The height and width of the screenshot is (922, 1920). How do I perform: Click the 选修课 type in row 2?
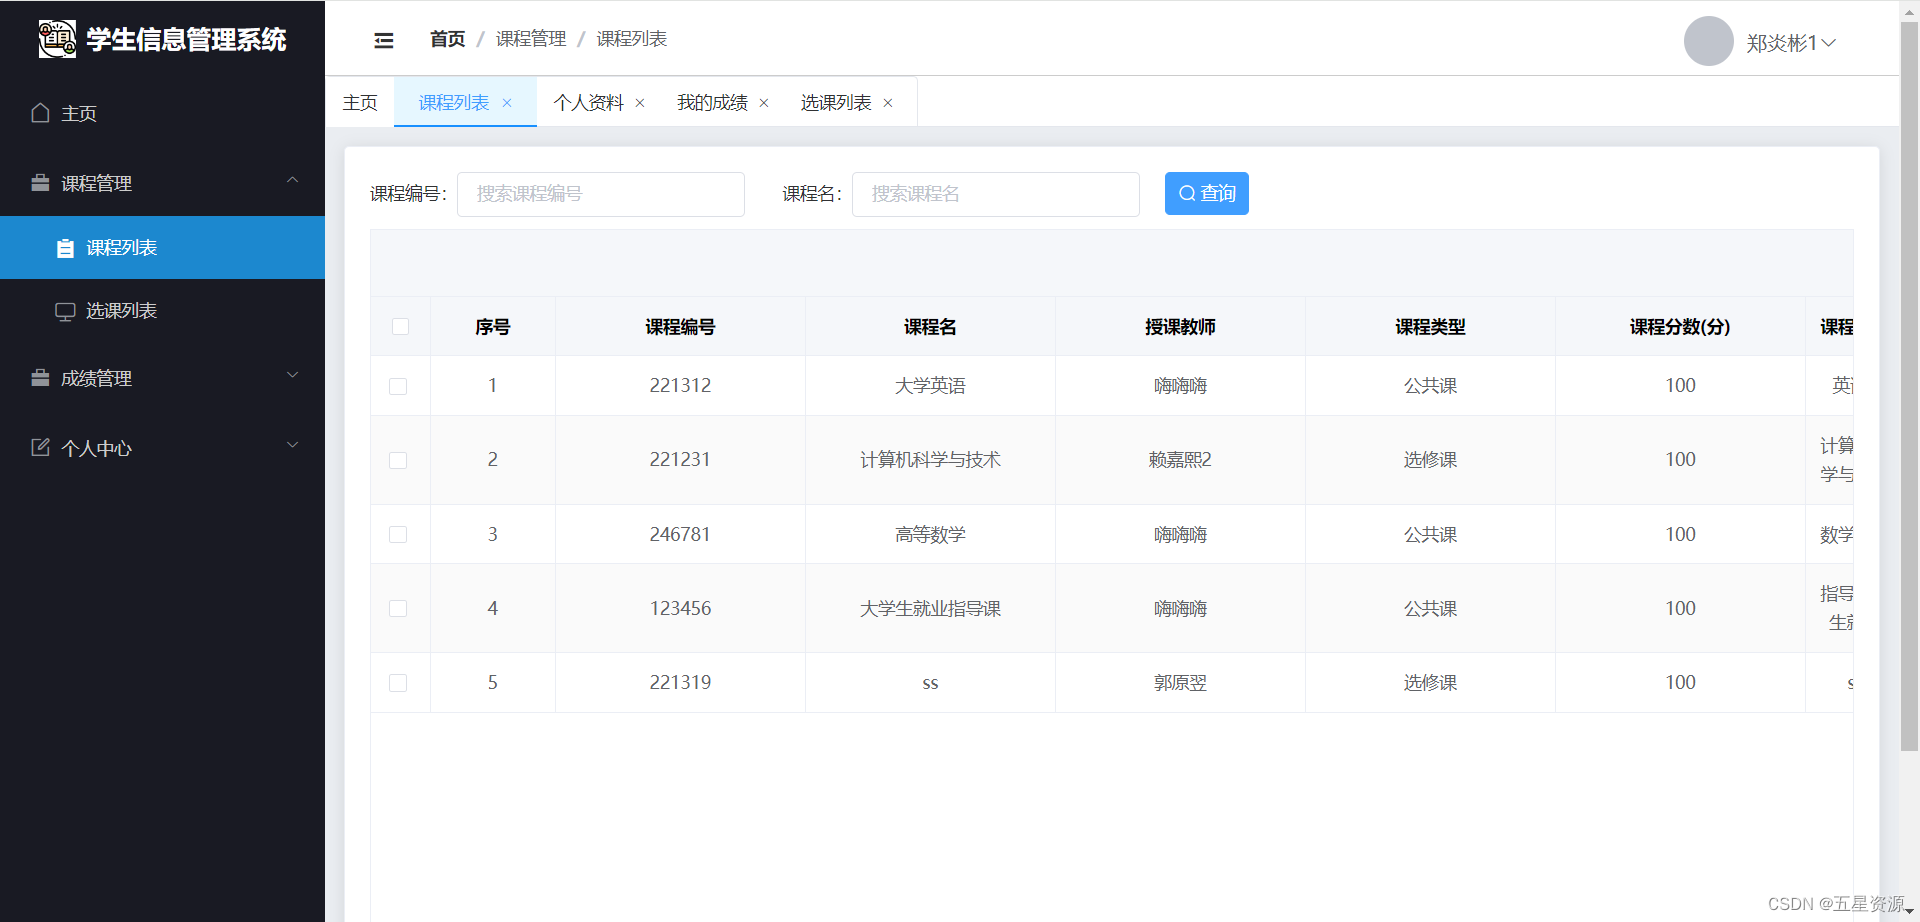coord(1430,460)
